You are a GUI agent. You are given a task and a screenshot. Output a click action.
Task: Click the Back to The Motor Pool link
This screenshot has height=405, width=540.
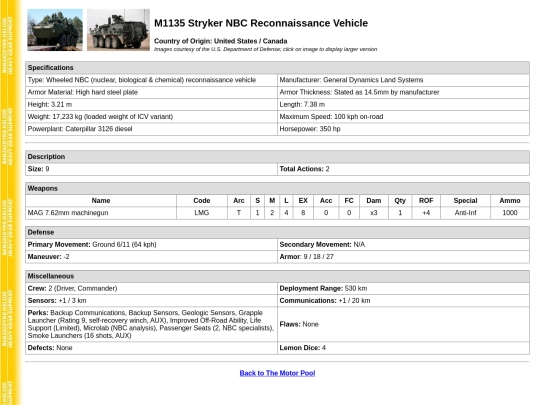(277, 373)
